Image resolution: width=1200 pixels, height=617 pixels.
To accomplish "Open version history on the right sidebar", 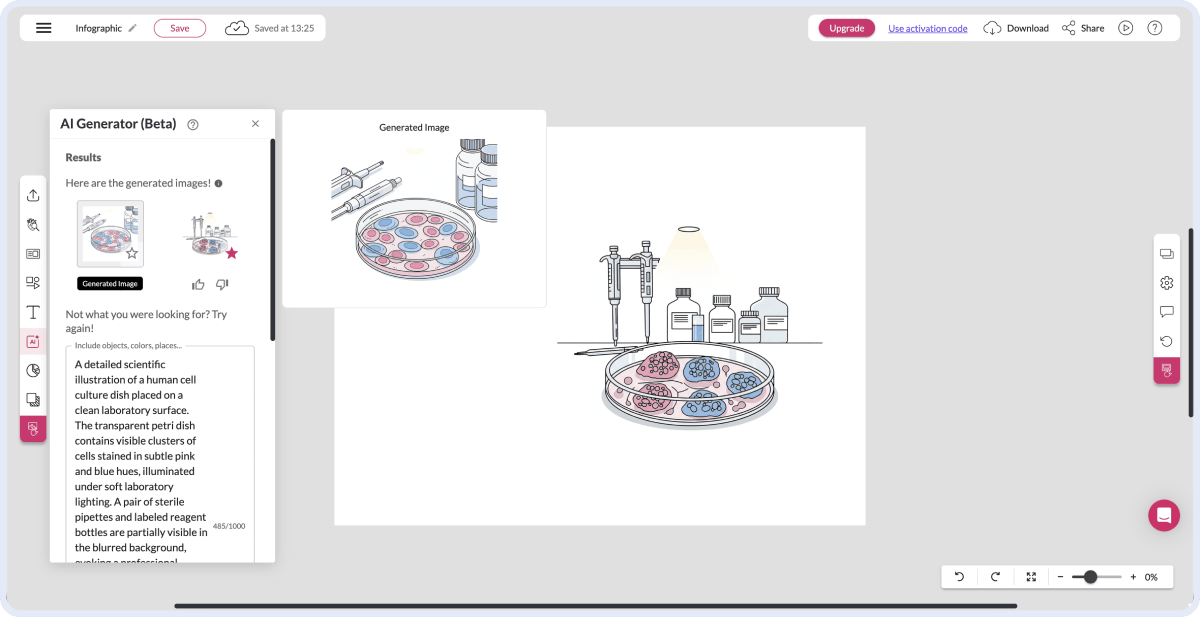I will pos(1166,340).
